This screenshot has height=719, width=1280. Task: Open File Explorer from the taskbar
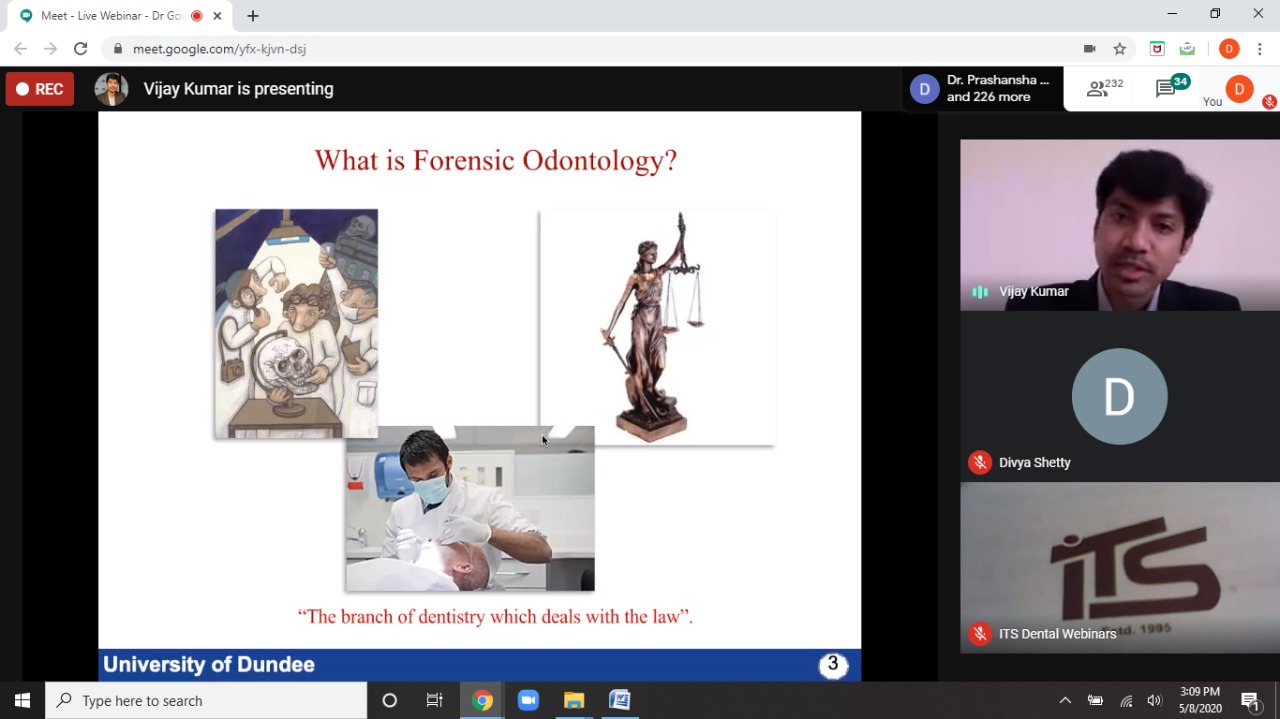pyautogui.click(x=574, y=700)
